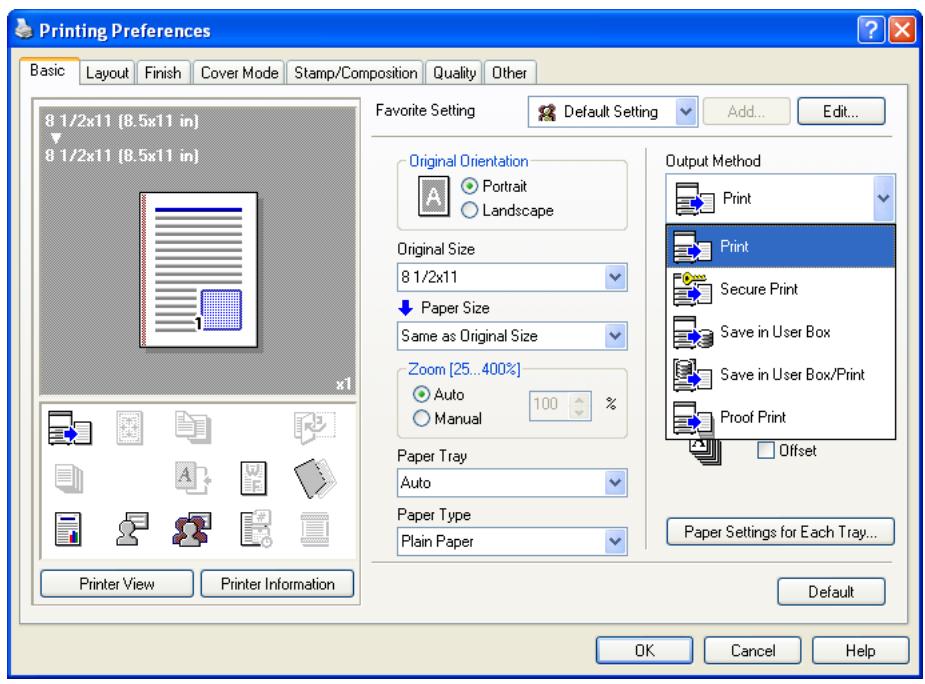This screenshot has height=684, width=925.
Task: Click the Cancel button
Action: click(753, 650)
